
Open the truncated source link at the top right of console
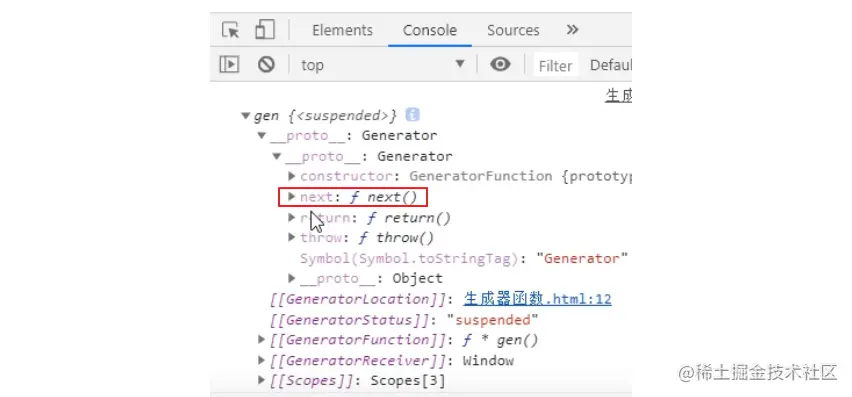[618, 96]
